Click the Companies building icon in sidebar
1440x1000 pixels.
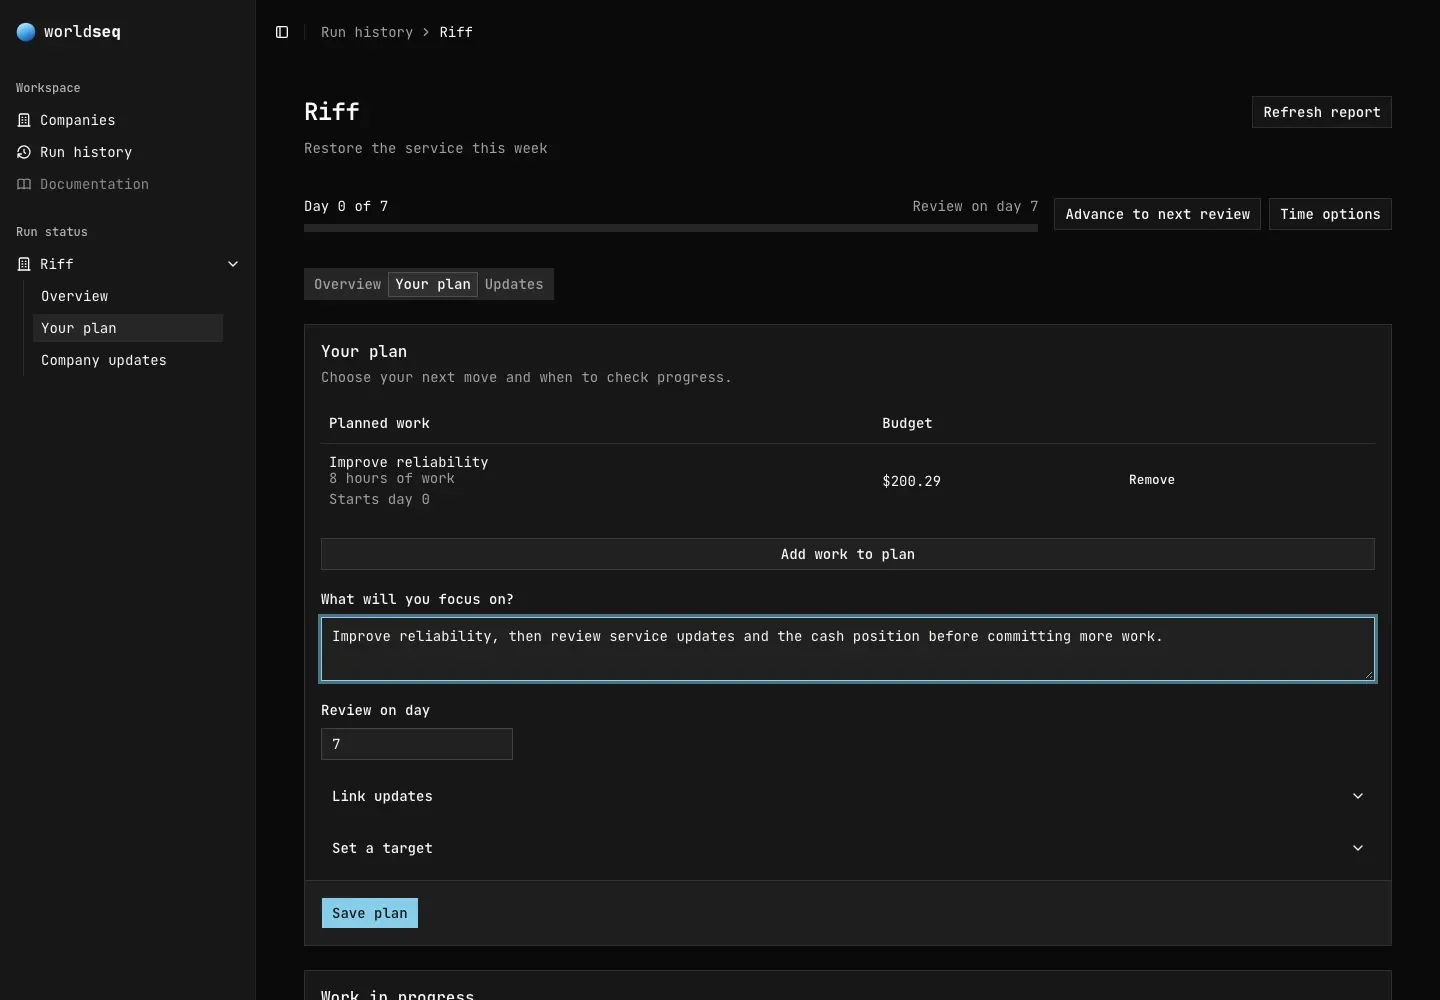(x=24, y=120)
